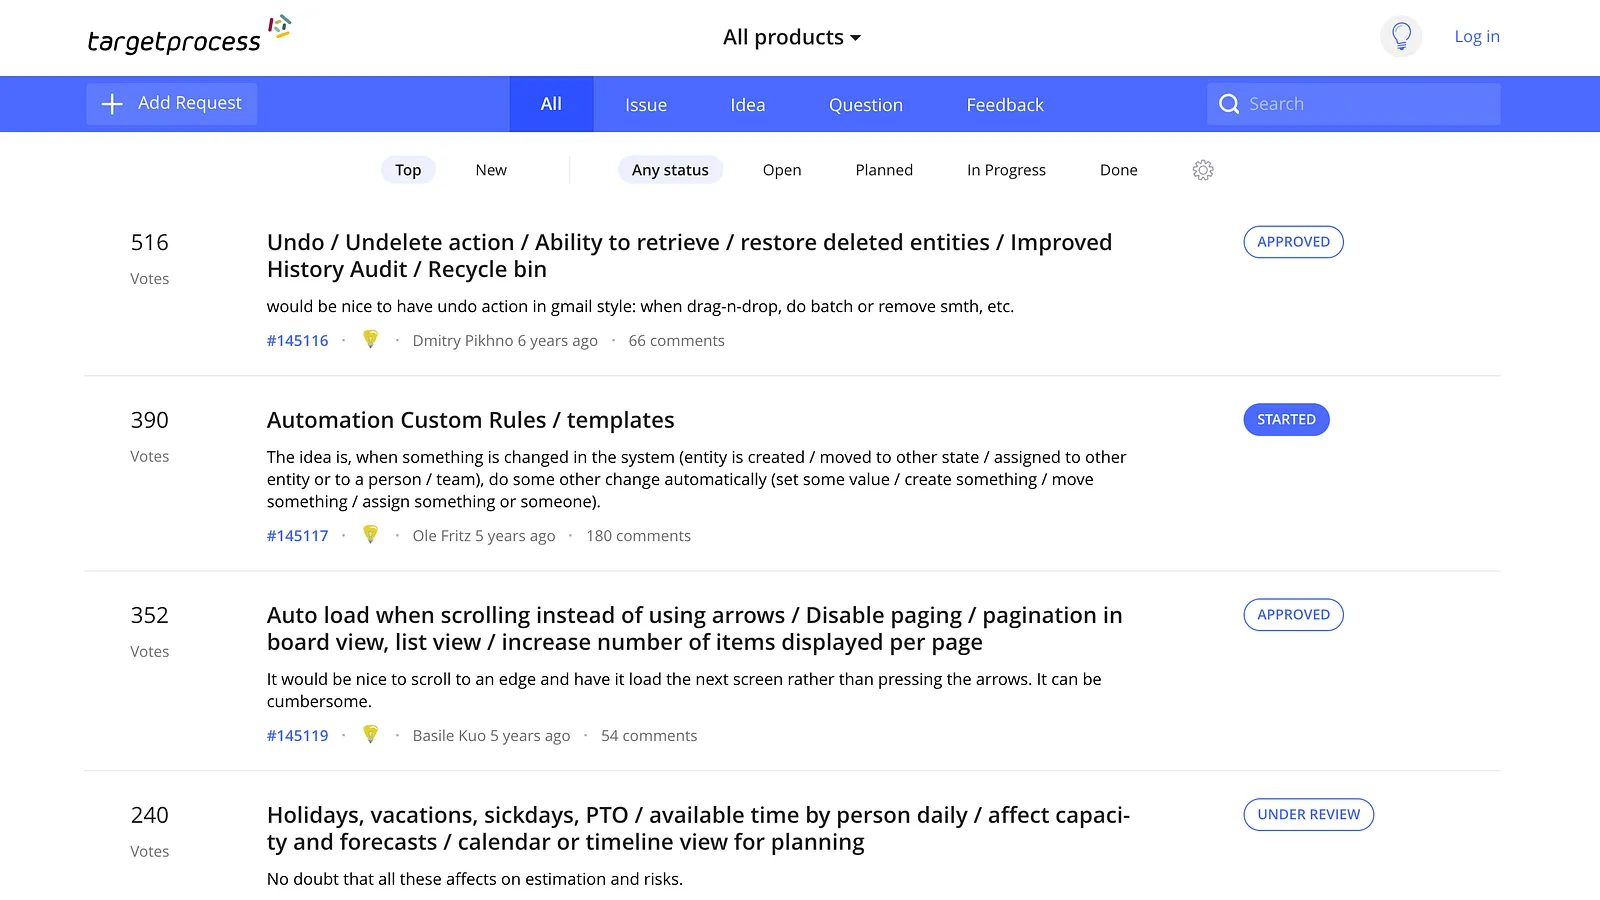
Task: Switch to the Question tab
Action: (x=866, y=104)
